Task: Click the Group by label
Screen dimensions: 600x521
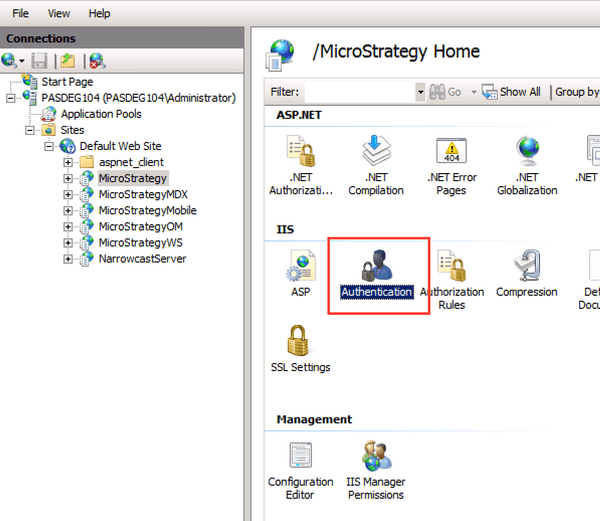Action: (x=577, y=92)
